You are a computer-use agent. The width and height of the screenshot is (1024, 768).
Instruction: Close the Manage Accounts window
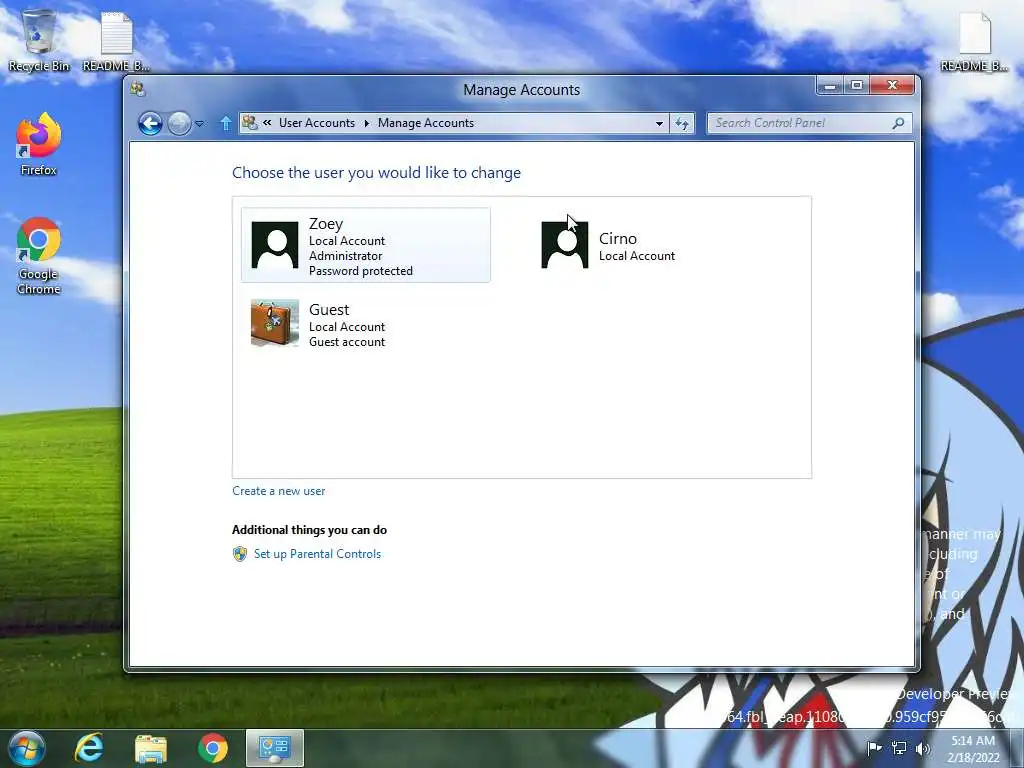(x=893, y=86)
